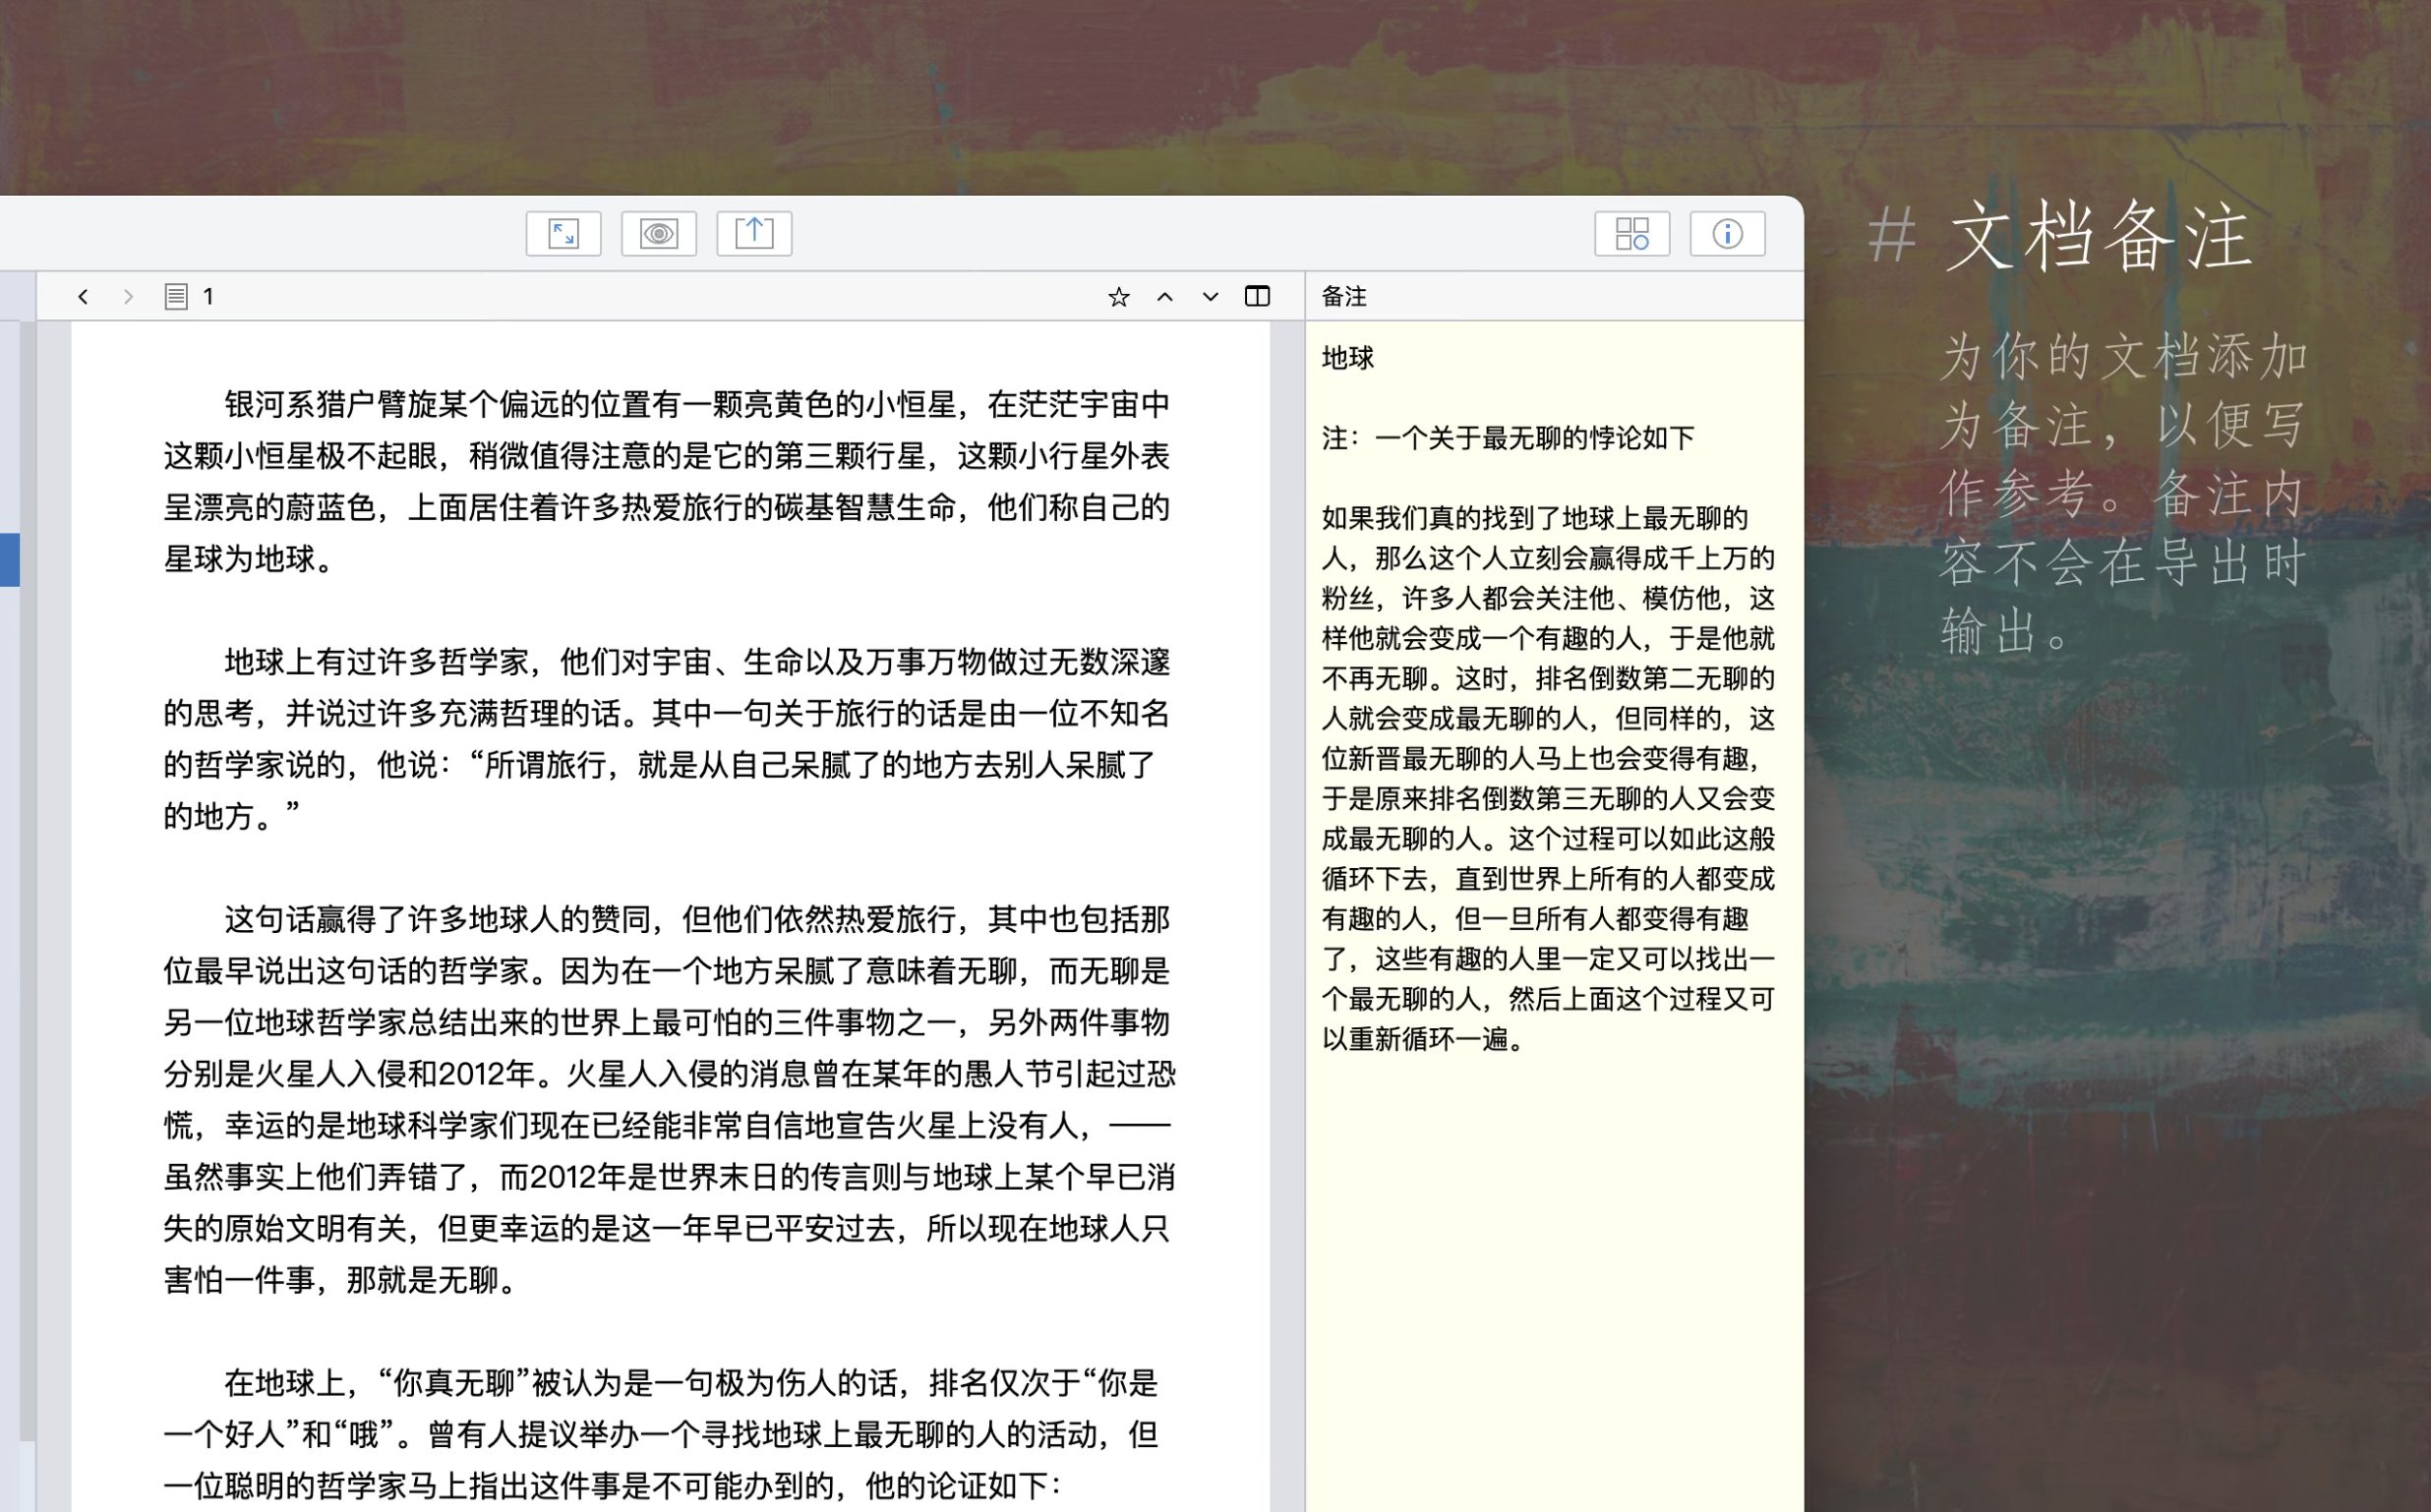Bookmark document with the star icon
Screen dimensions: 2431x1512
(1118, 297)
